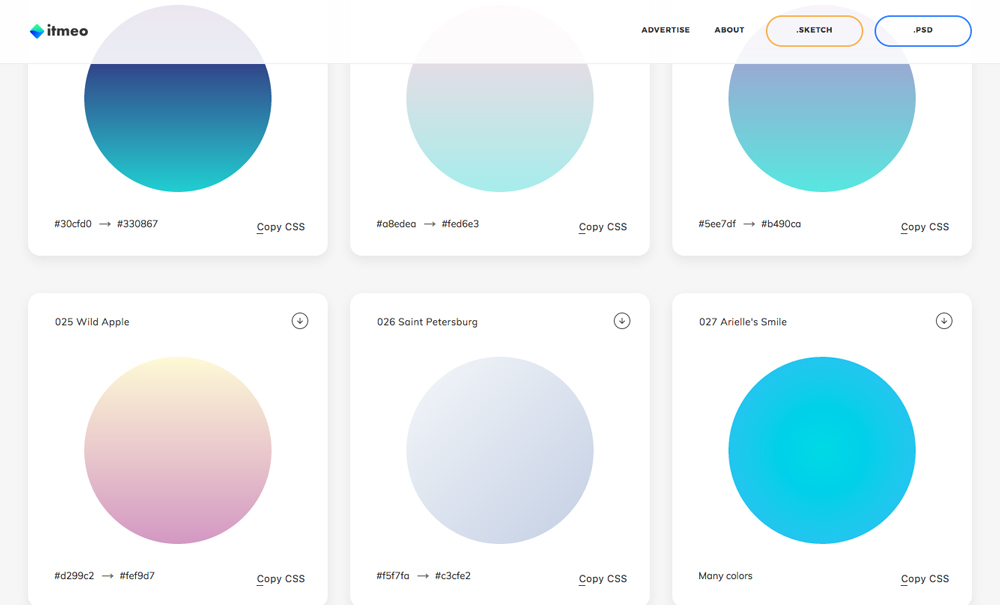
Task: Select the Saint Petersburg gradient circle
Action: point(500,450)
